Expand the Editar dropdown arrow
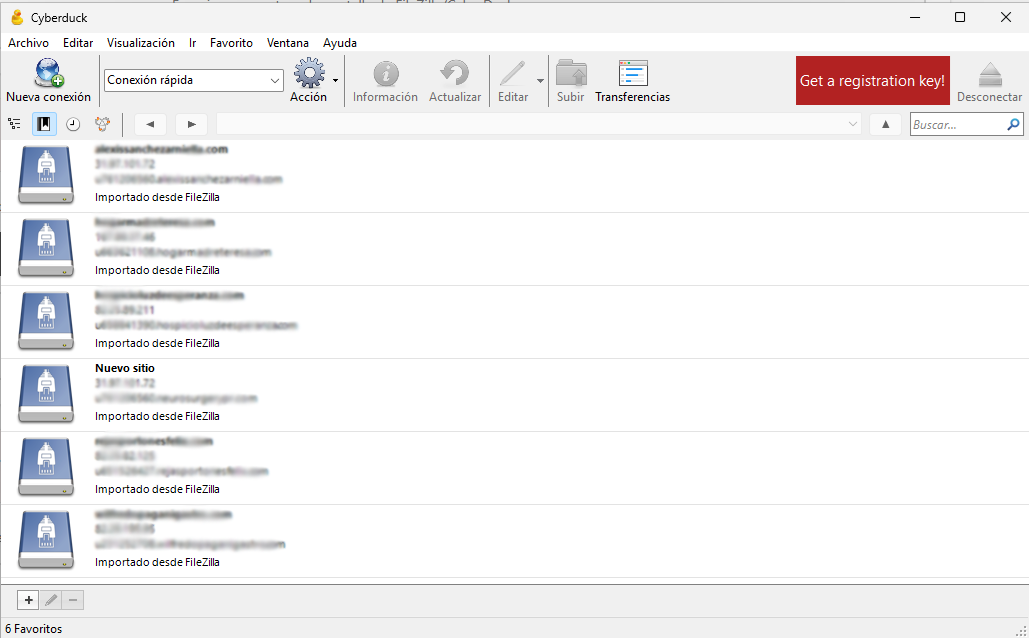 coord(540,80)
